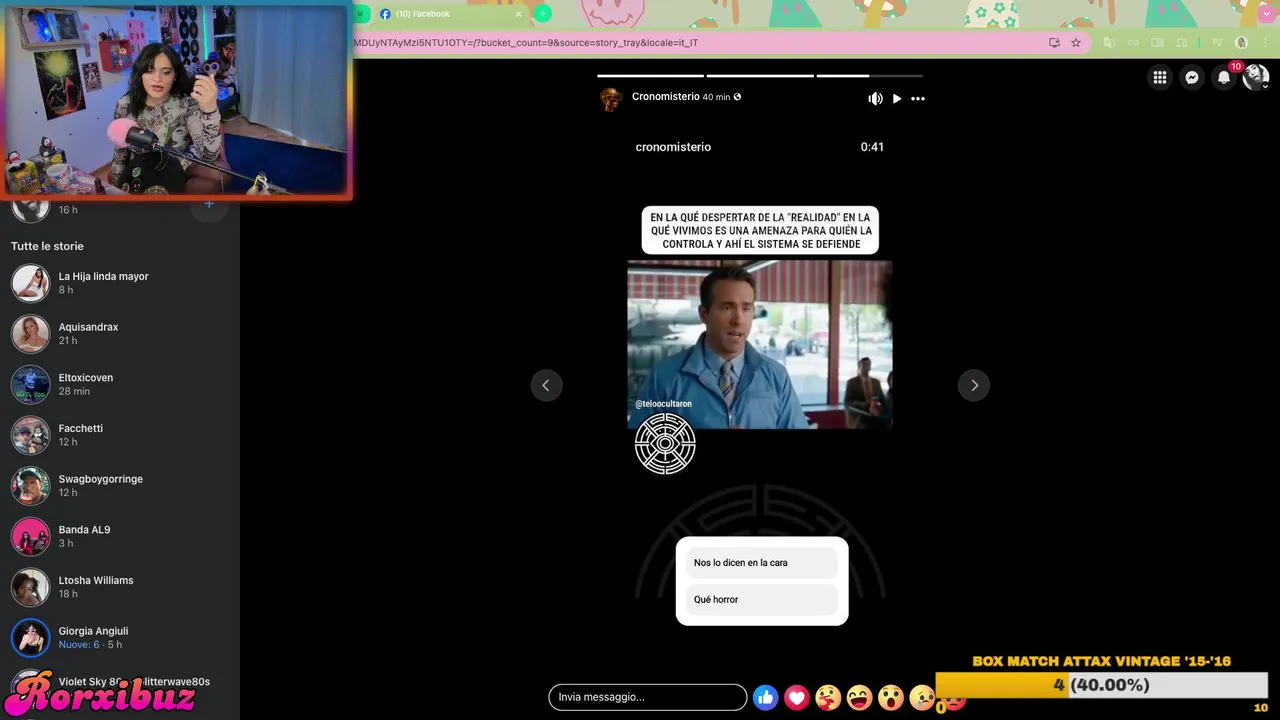The image size is (1280, 720).
Task: Click the browser profile avatar in toolbar
Action: (x=1242, y=43)
